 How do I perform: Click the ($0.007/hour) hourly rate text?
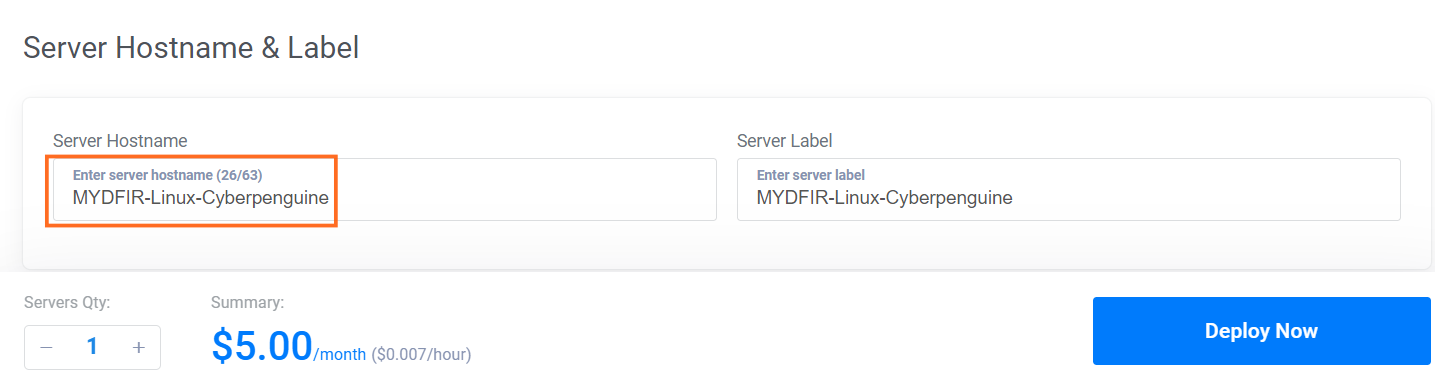[421, 354]
